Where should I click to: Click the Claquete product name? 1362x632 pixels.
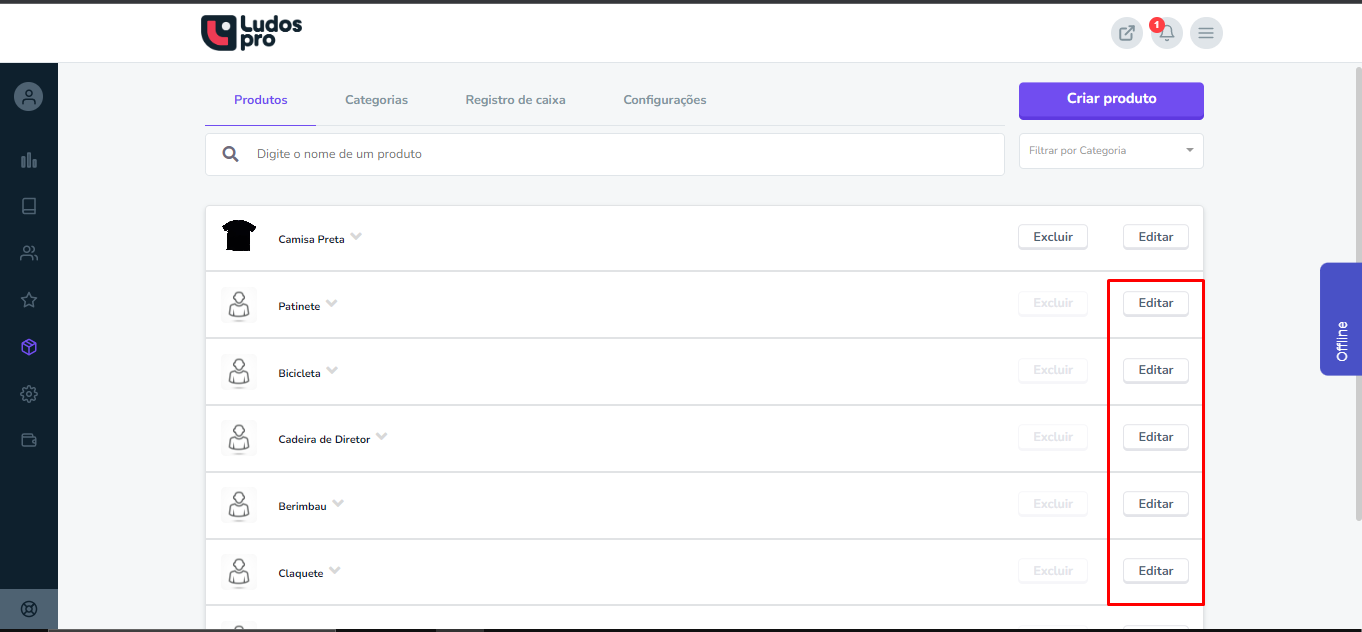[301, 574]
